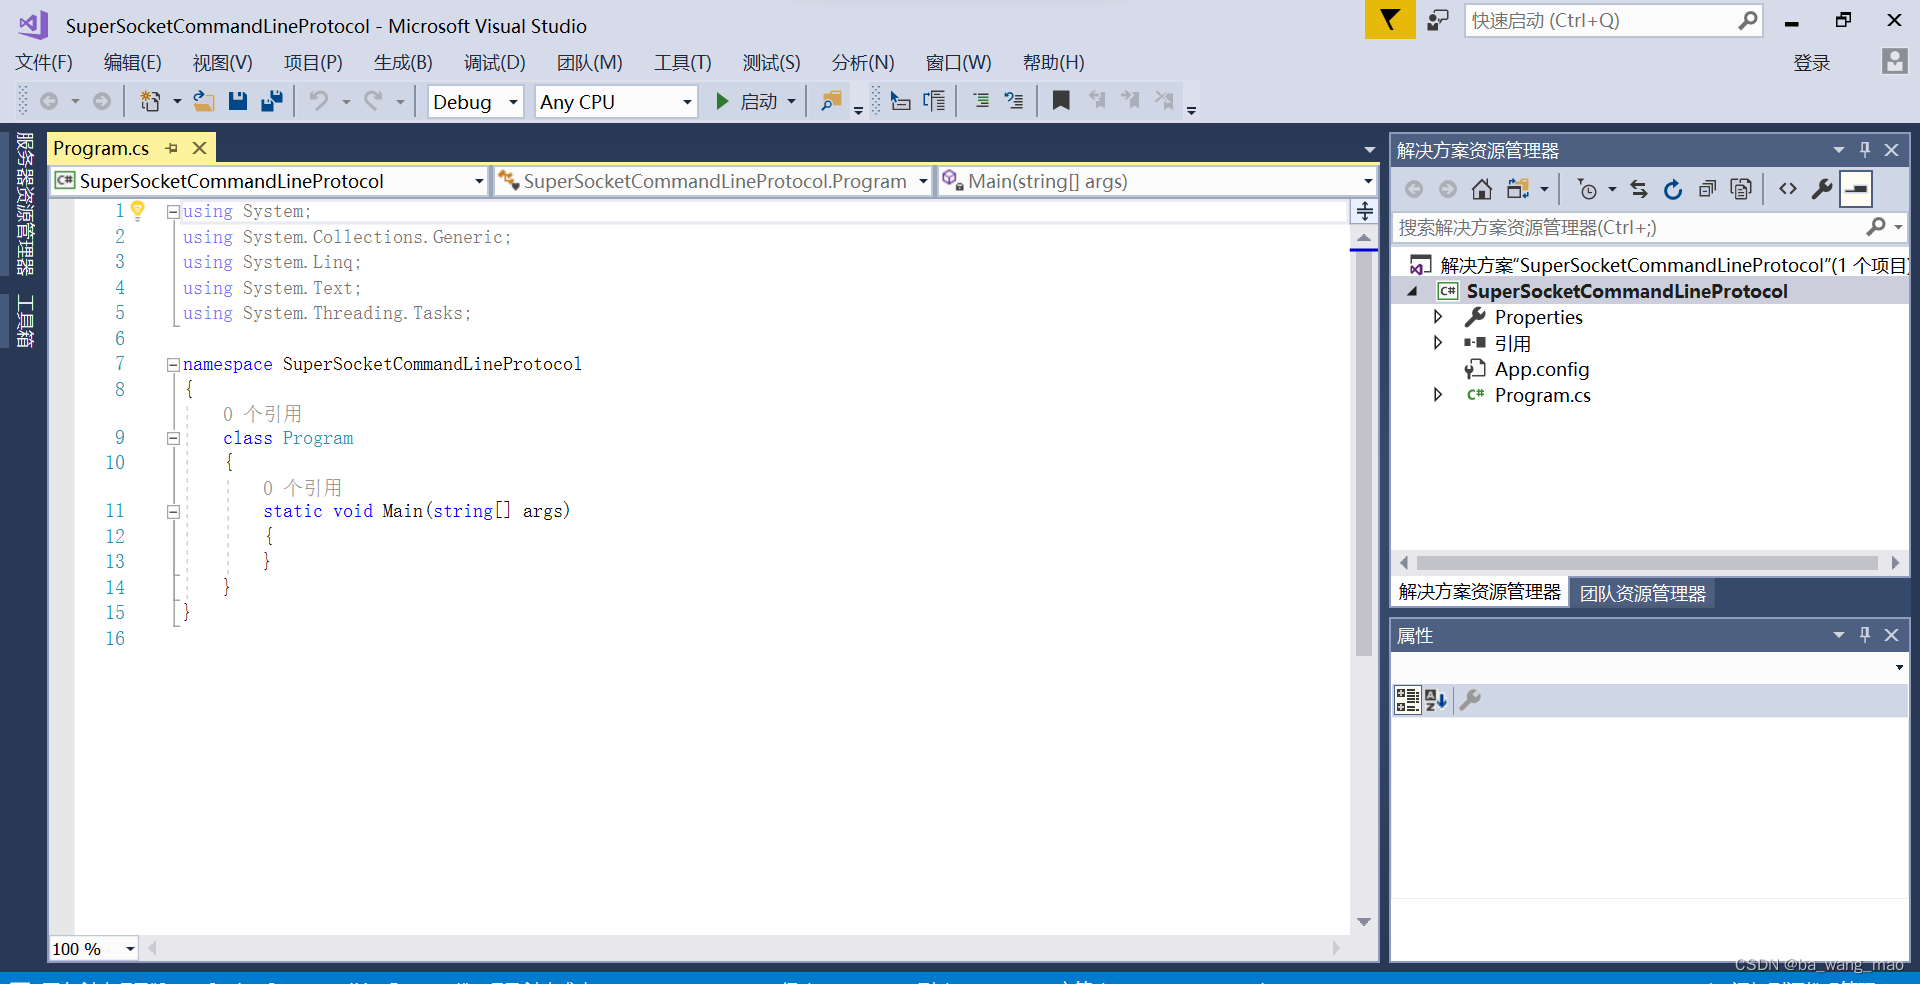Open the 生成(B) build menu
Viewport: 1920px width, 984px height.
(x=403, y=63)
